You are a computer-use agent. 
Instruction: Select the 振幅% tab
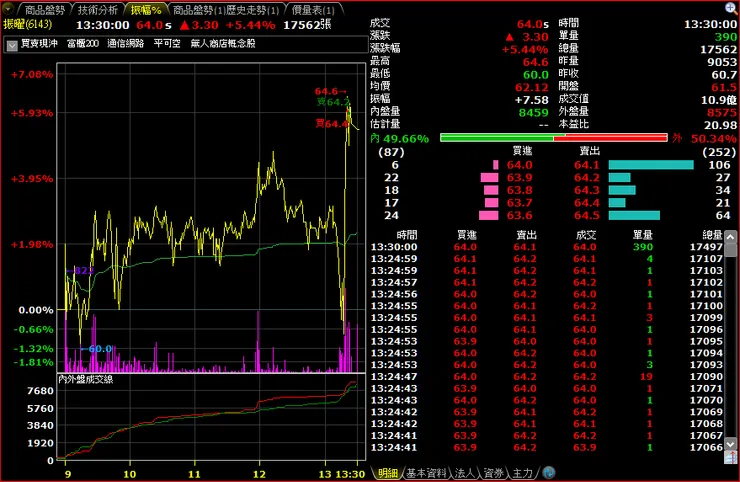146,10
